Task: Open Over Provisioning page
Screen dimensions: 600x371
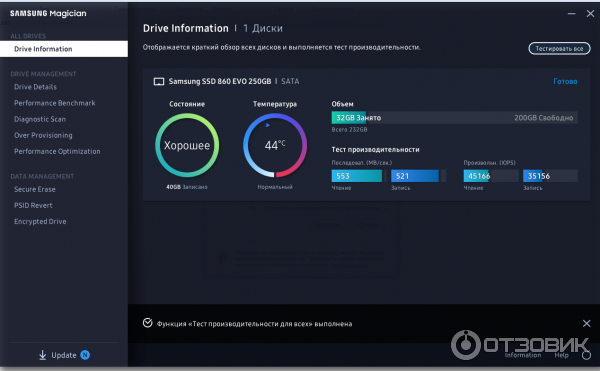Action: point(43,135)
